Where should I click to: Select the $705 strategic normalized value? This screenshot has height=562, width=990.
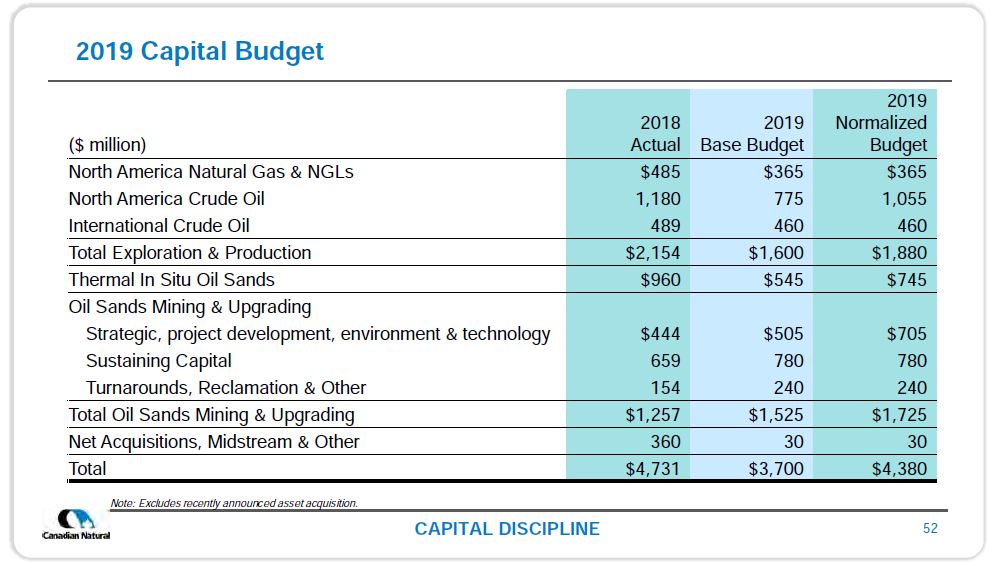pos(907,334)
